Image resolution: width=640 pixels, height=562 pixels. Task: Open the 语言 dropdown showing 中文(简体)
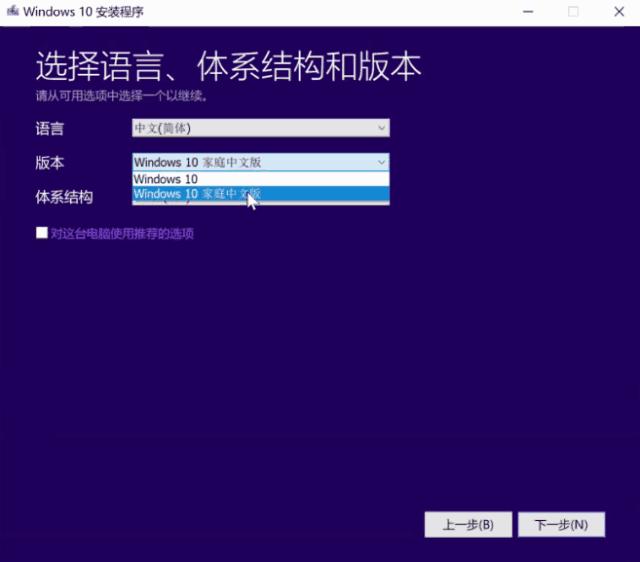(261, 128)
